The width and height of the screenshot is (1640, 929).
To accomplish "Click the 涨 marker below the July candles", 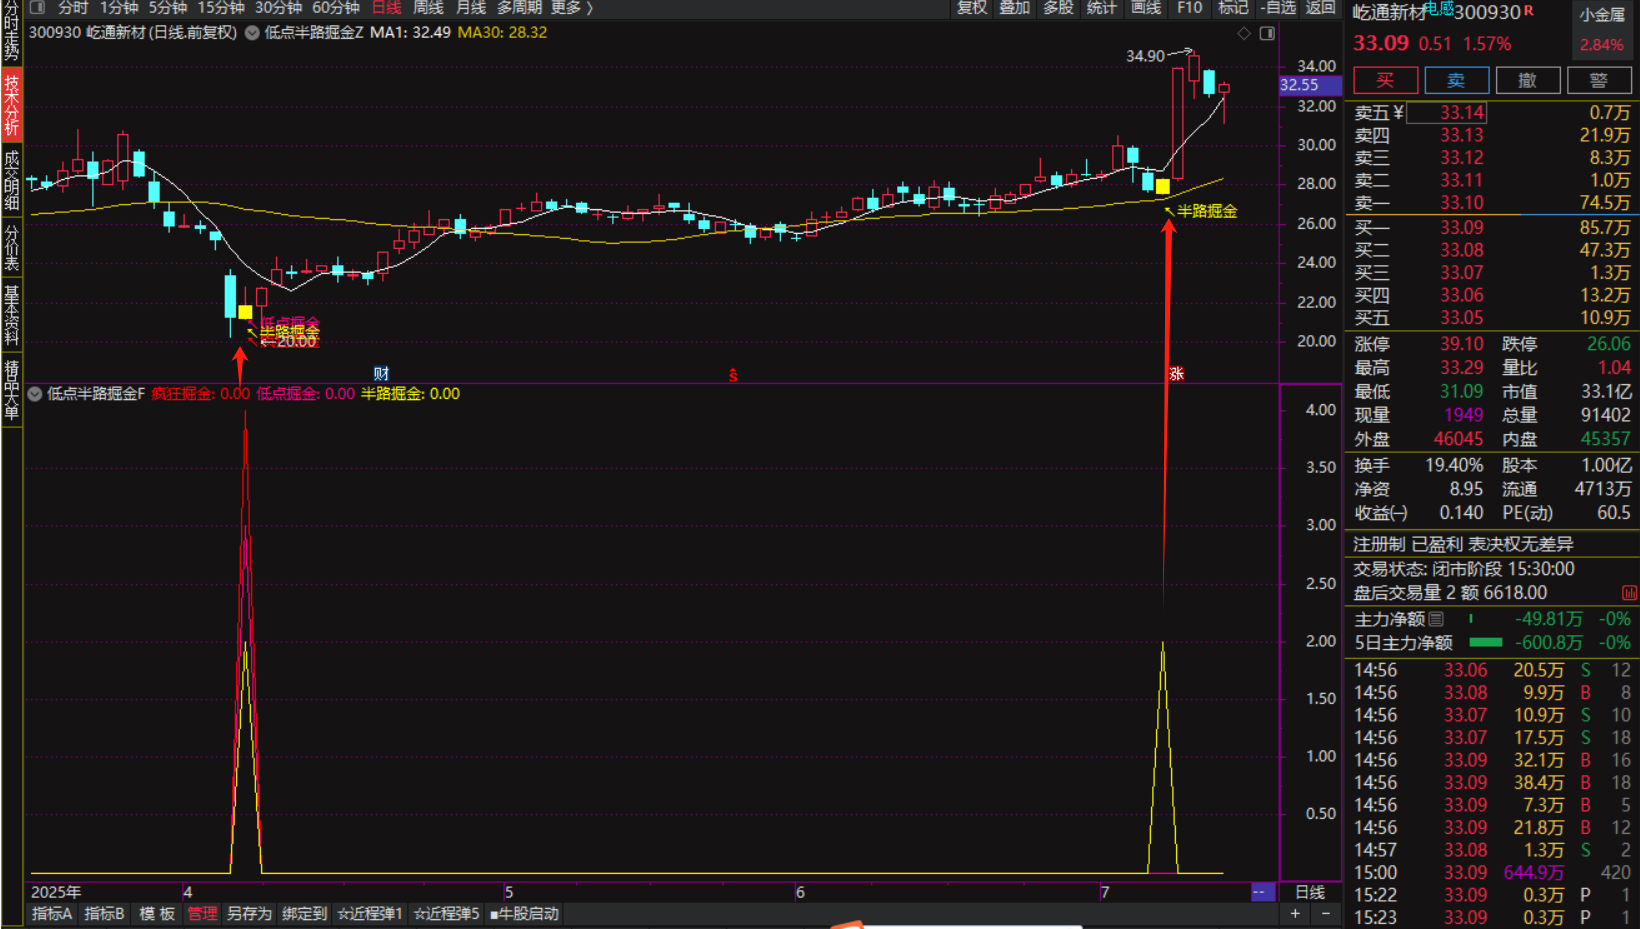I will pyautogui.click(x=1176, y=374).
